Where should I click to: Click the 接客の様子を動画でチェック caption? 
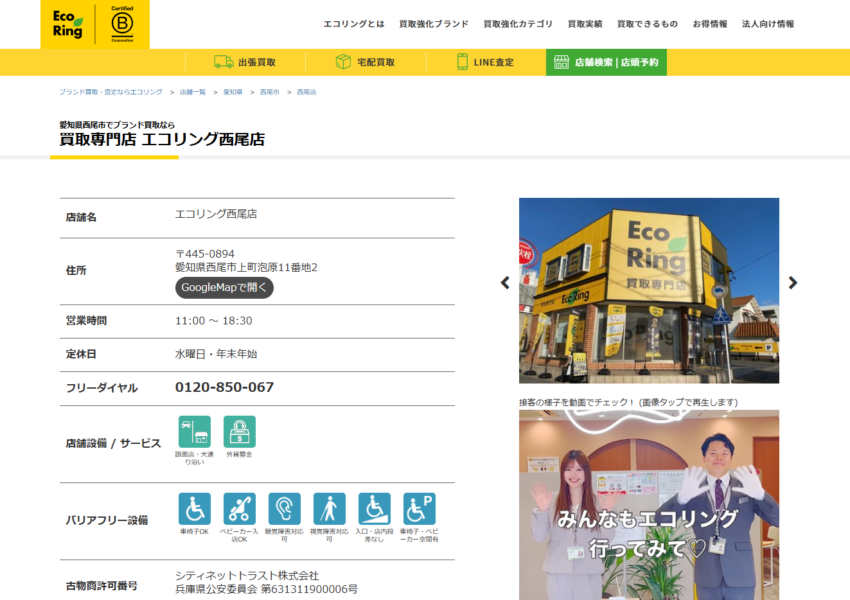tap(628, 402)
